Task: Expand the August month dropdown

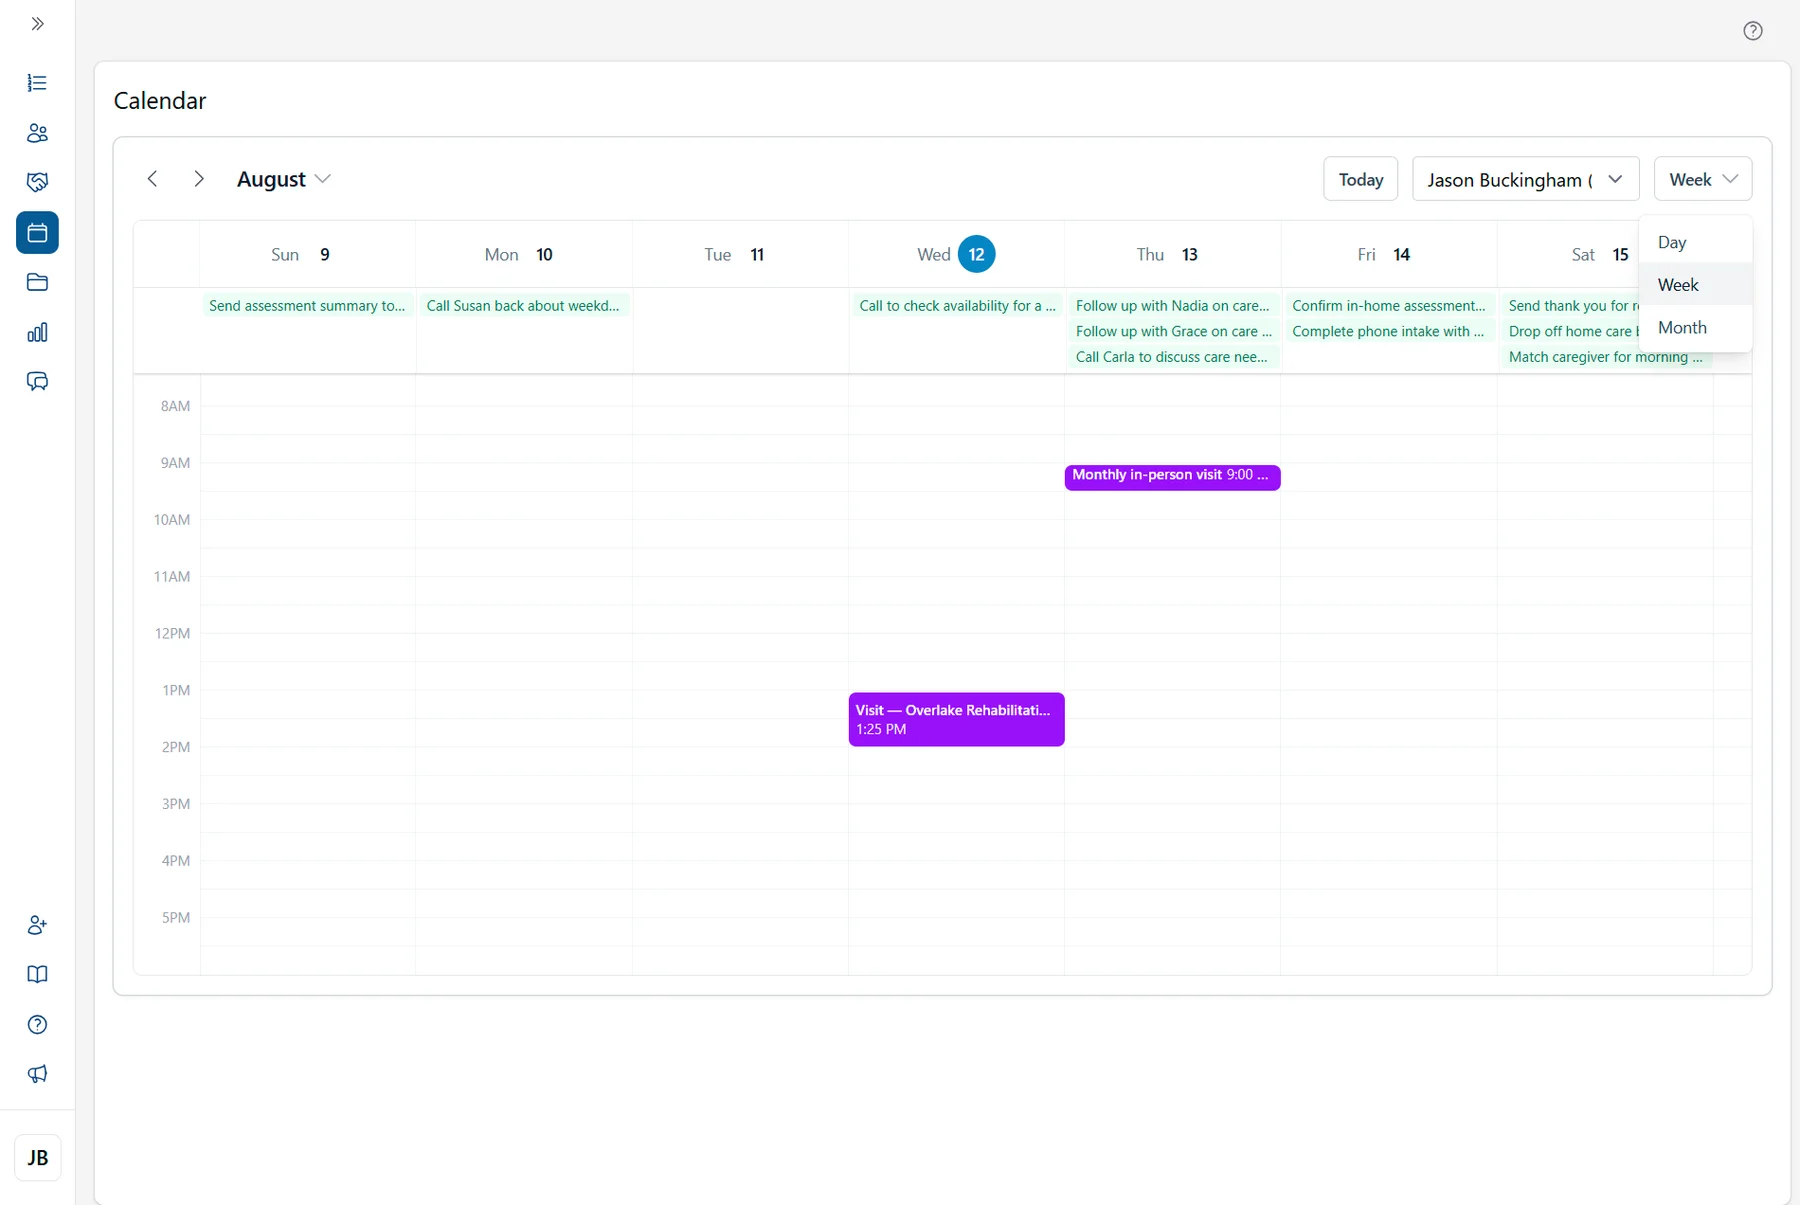Action: 284,179
